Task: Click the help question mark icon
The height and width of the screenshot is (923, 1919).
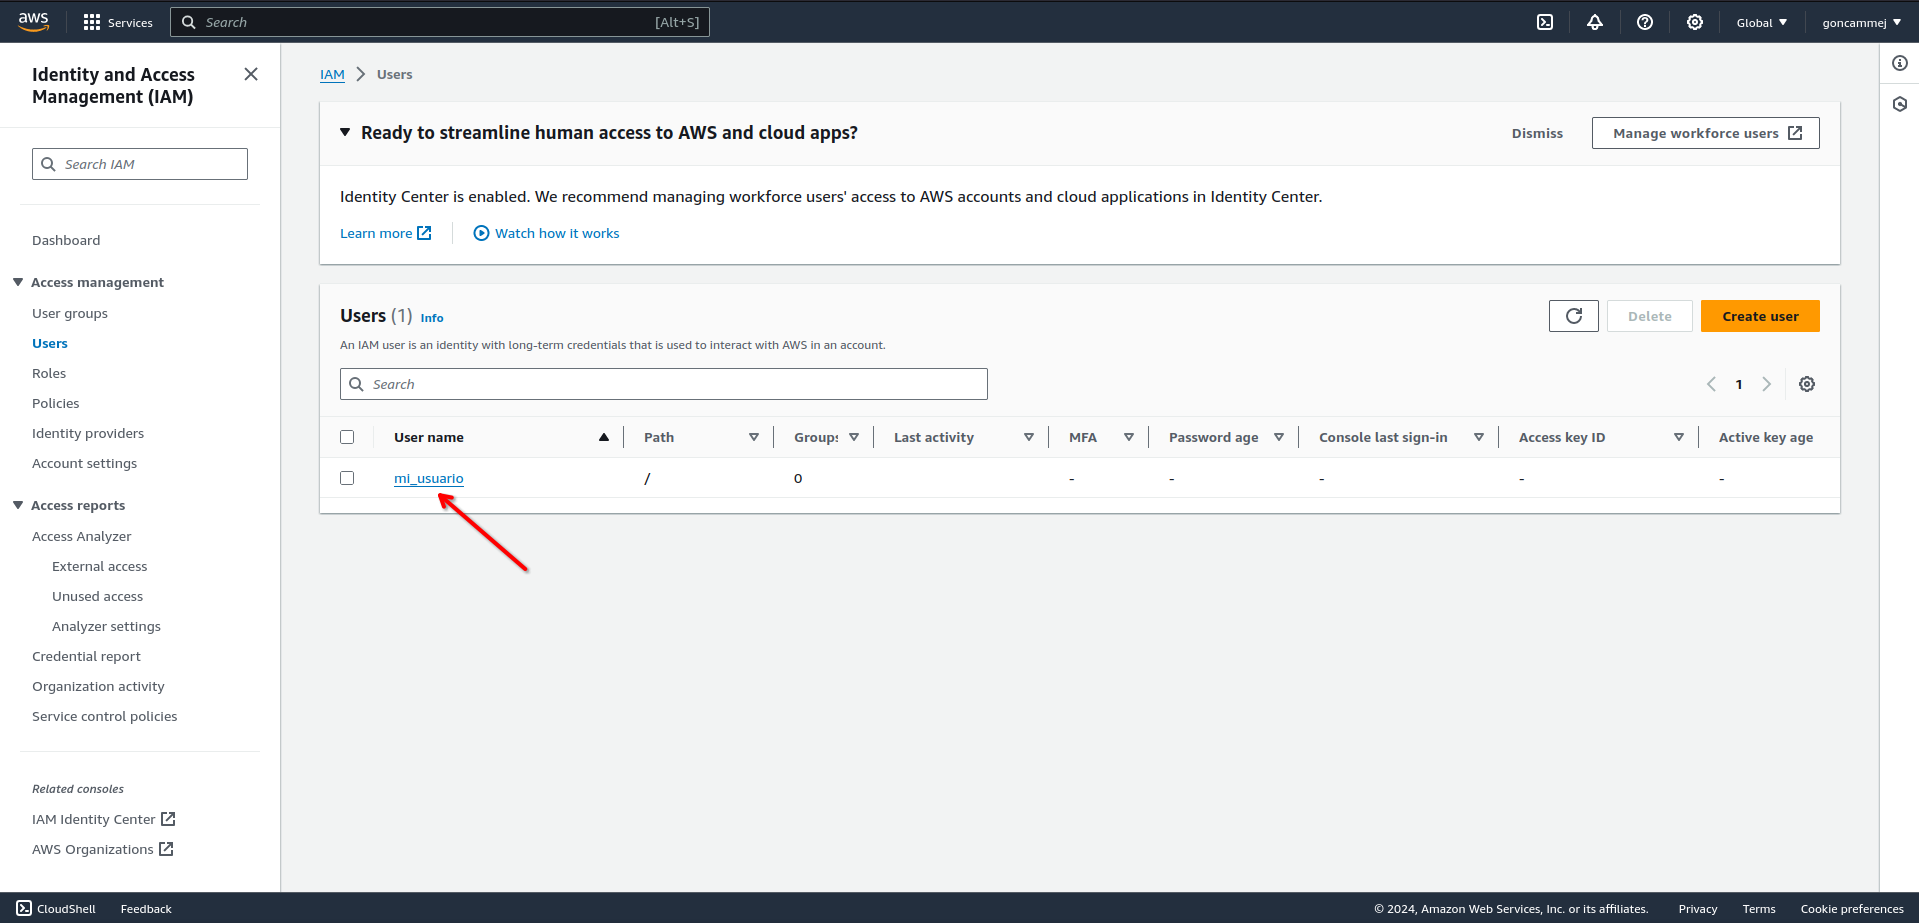Action: point(1645,22)
